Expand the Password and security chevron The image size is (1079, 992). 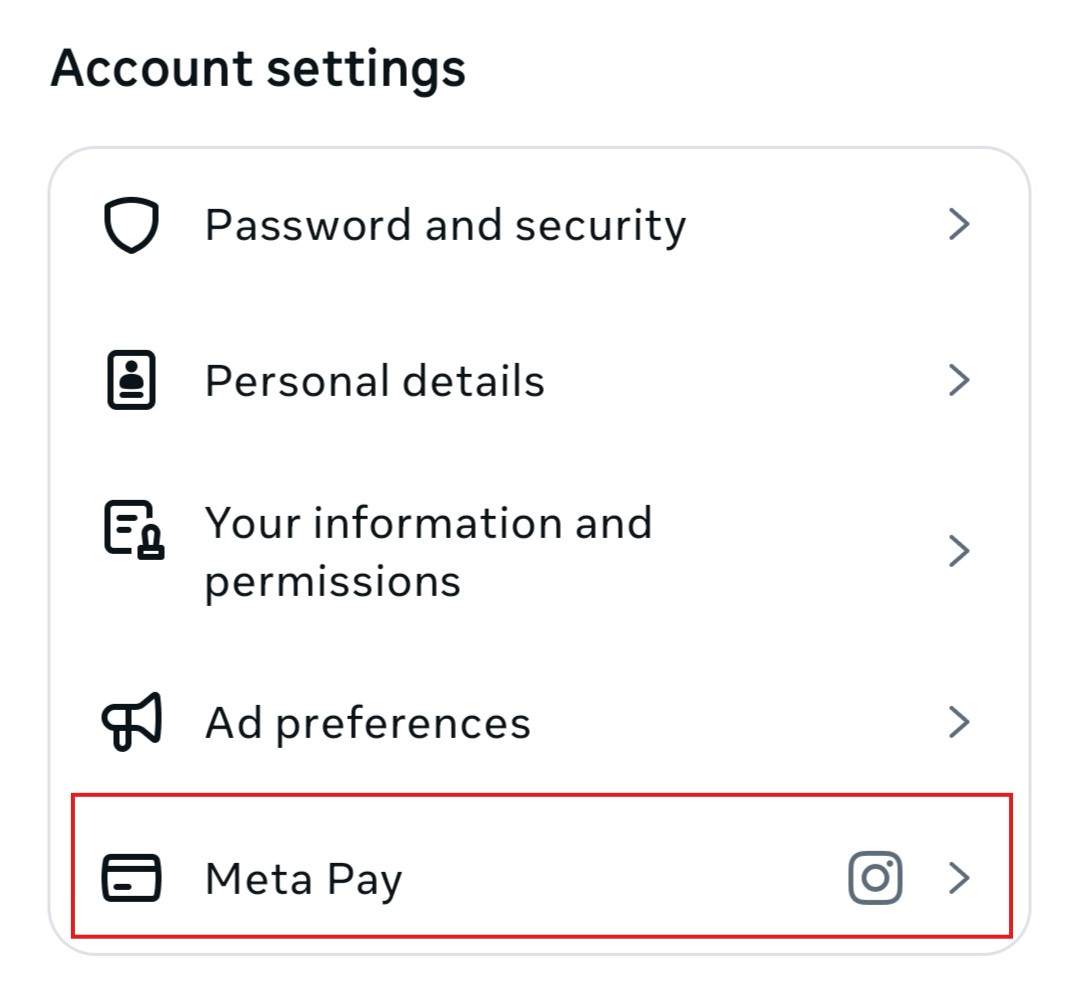click(x=961, y=224)
